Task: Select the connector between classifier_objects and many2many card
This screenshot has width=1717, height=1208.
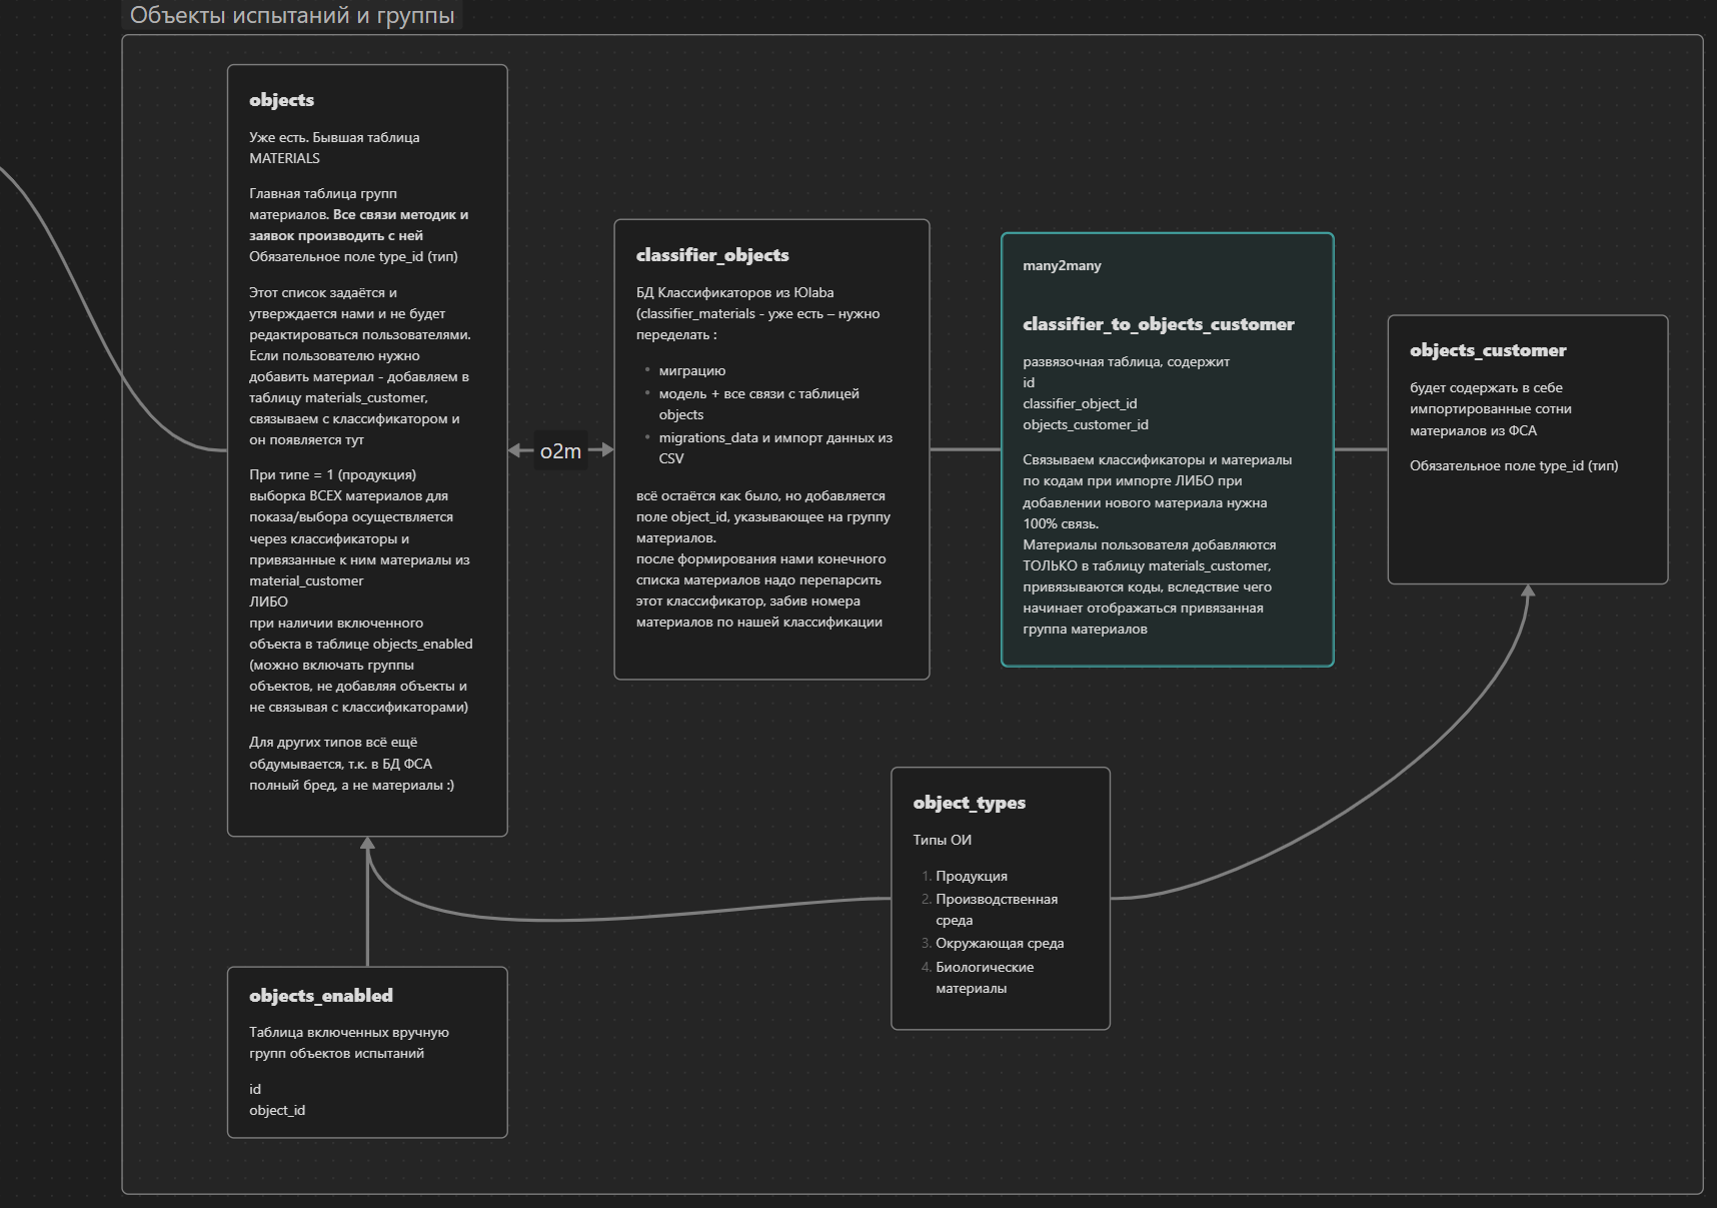Action: (964, 450)
